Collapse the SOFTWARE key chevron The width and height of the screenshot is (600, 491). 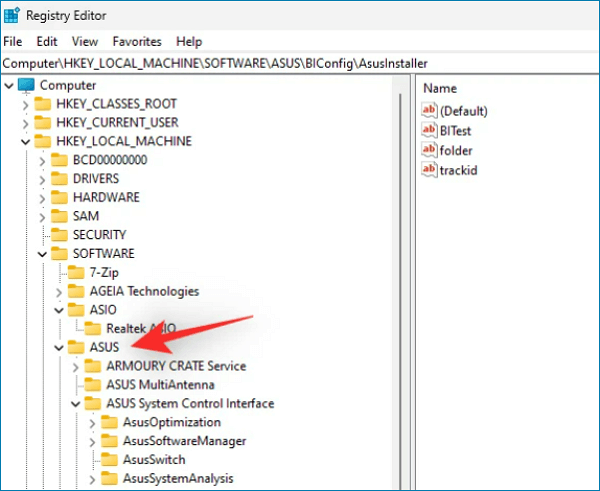pyautogui.click(x=42, y=254)
